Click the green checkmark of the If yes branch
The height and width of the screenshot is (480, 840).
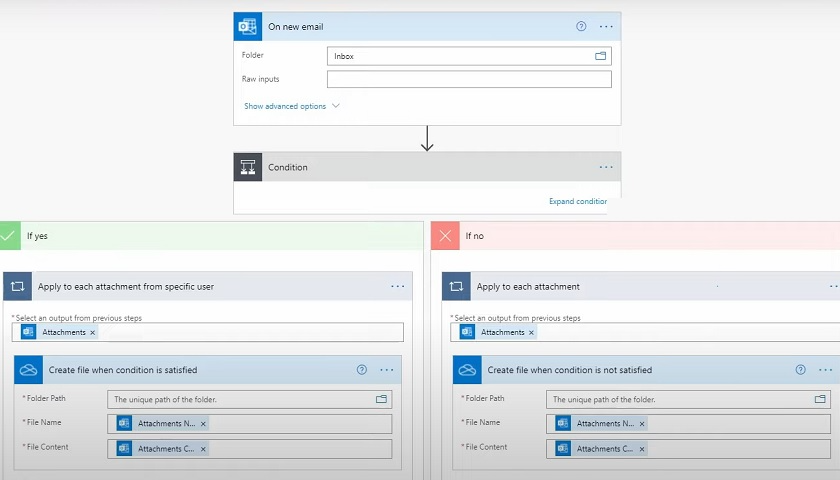pyautogui.click(x=10, y=236)
